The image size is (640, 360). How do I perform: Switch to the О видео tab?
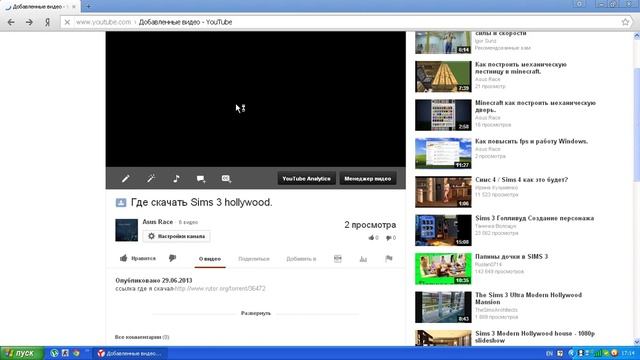210,259
